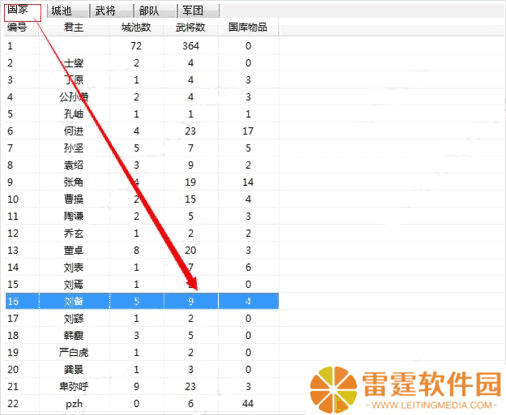Select the row for 何进

pyautogui.click(x=142, y=131)
